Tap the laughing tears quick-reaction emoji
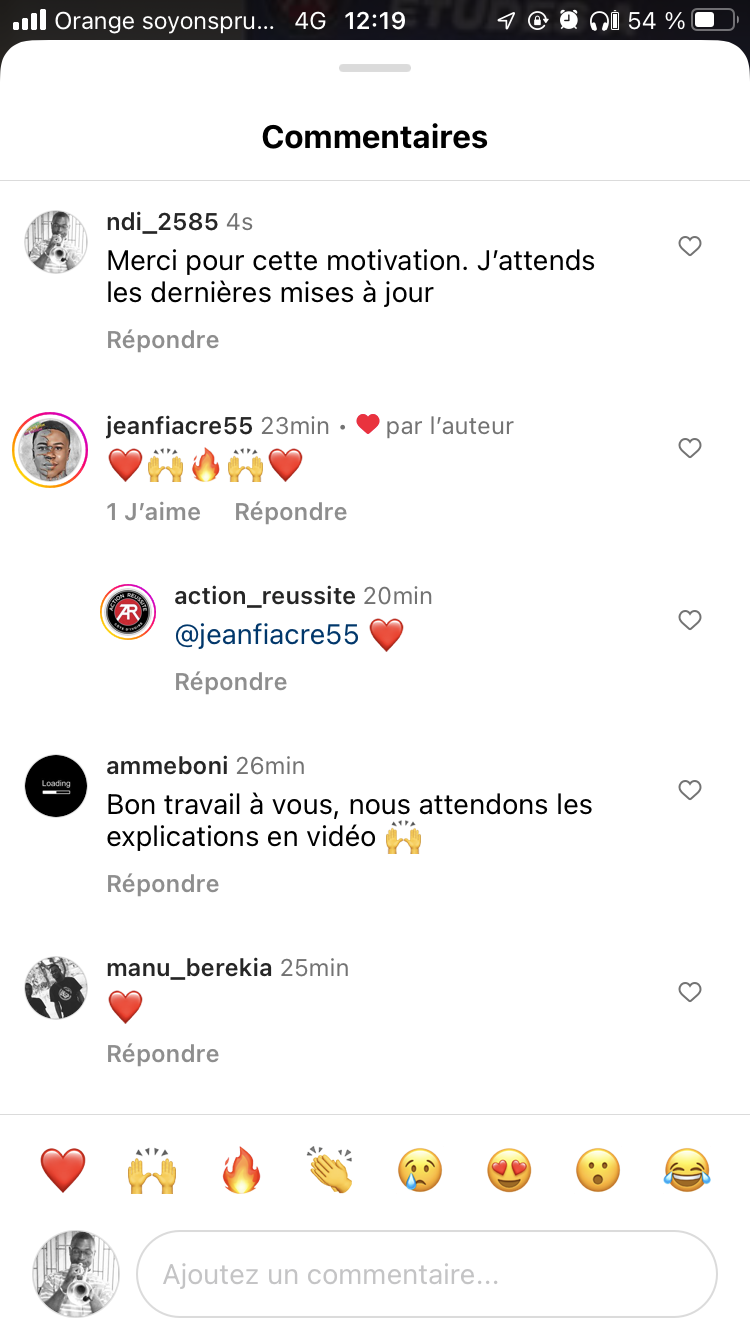 point(687,1170)
